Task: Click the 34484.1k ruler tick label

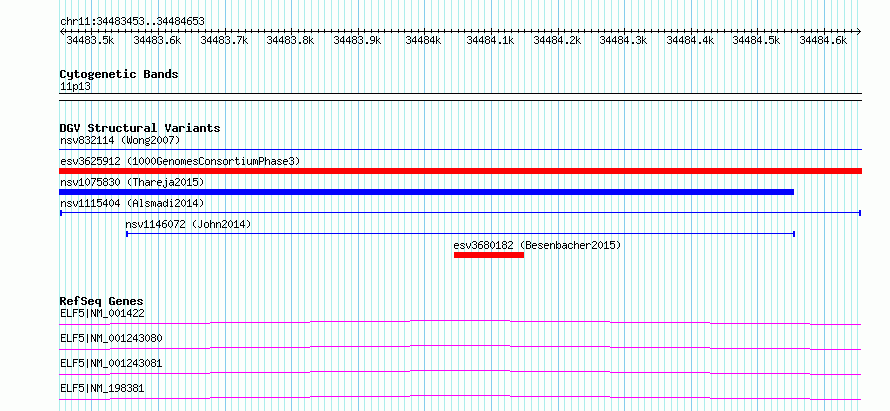Action: [x=490, y=40]
